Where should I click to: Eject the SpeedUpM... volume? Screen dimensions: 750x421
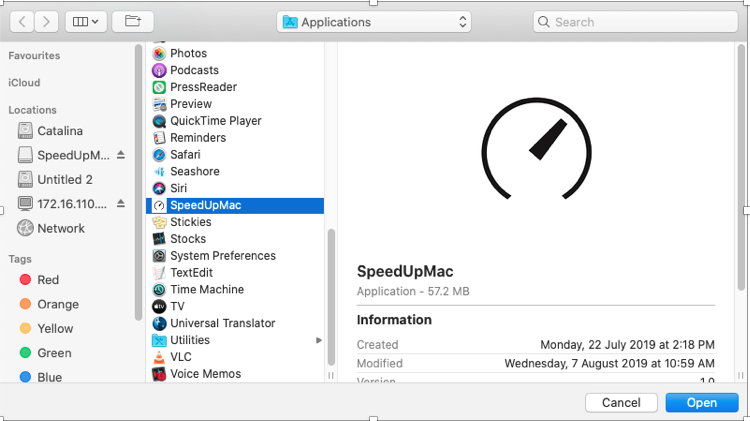tap(121, 155)
